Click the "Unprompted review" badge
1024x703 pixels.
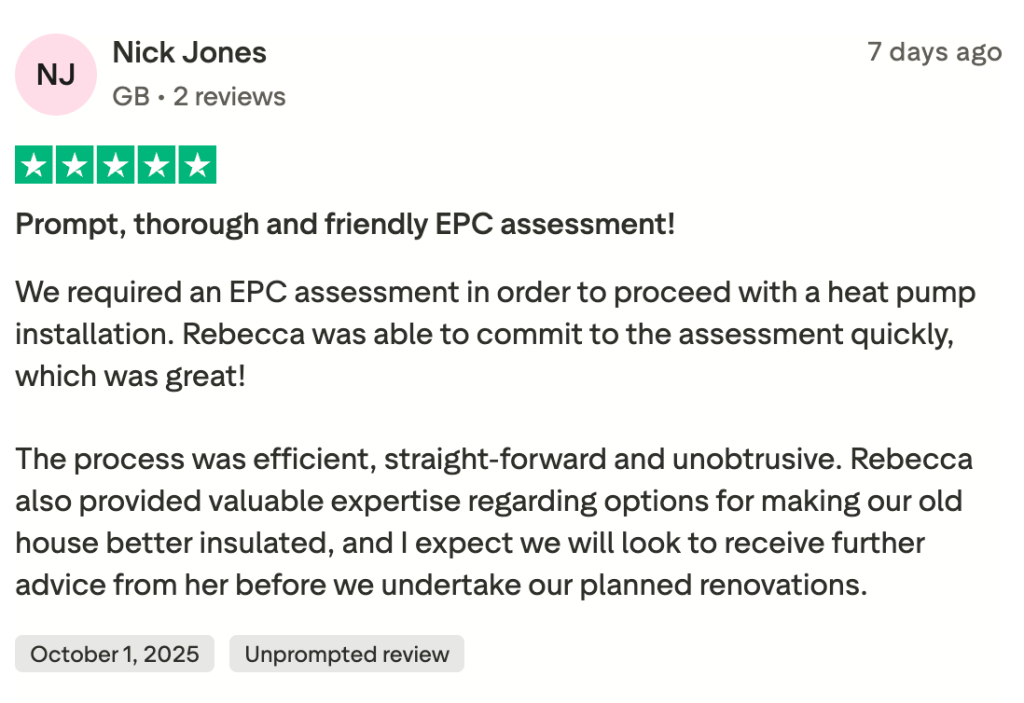(x=347, y=655)
